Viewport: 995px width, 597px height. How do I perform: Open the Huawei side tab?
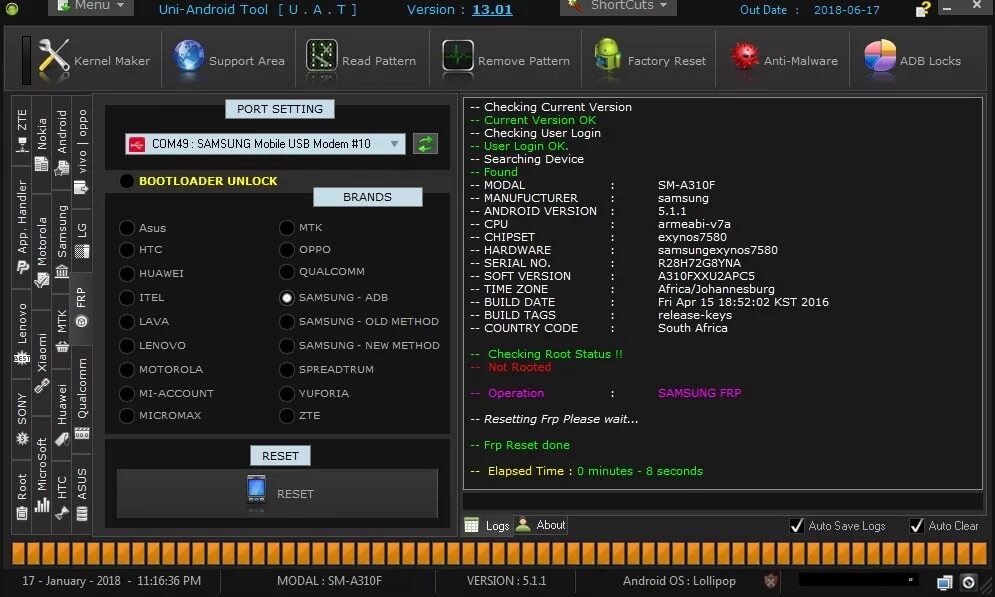pyautogui.click(x=62, y=414)
